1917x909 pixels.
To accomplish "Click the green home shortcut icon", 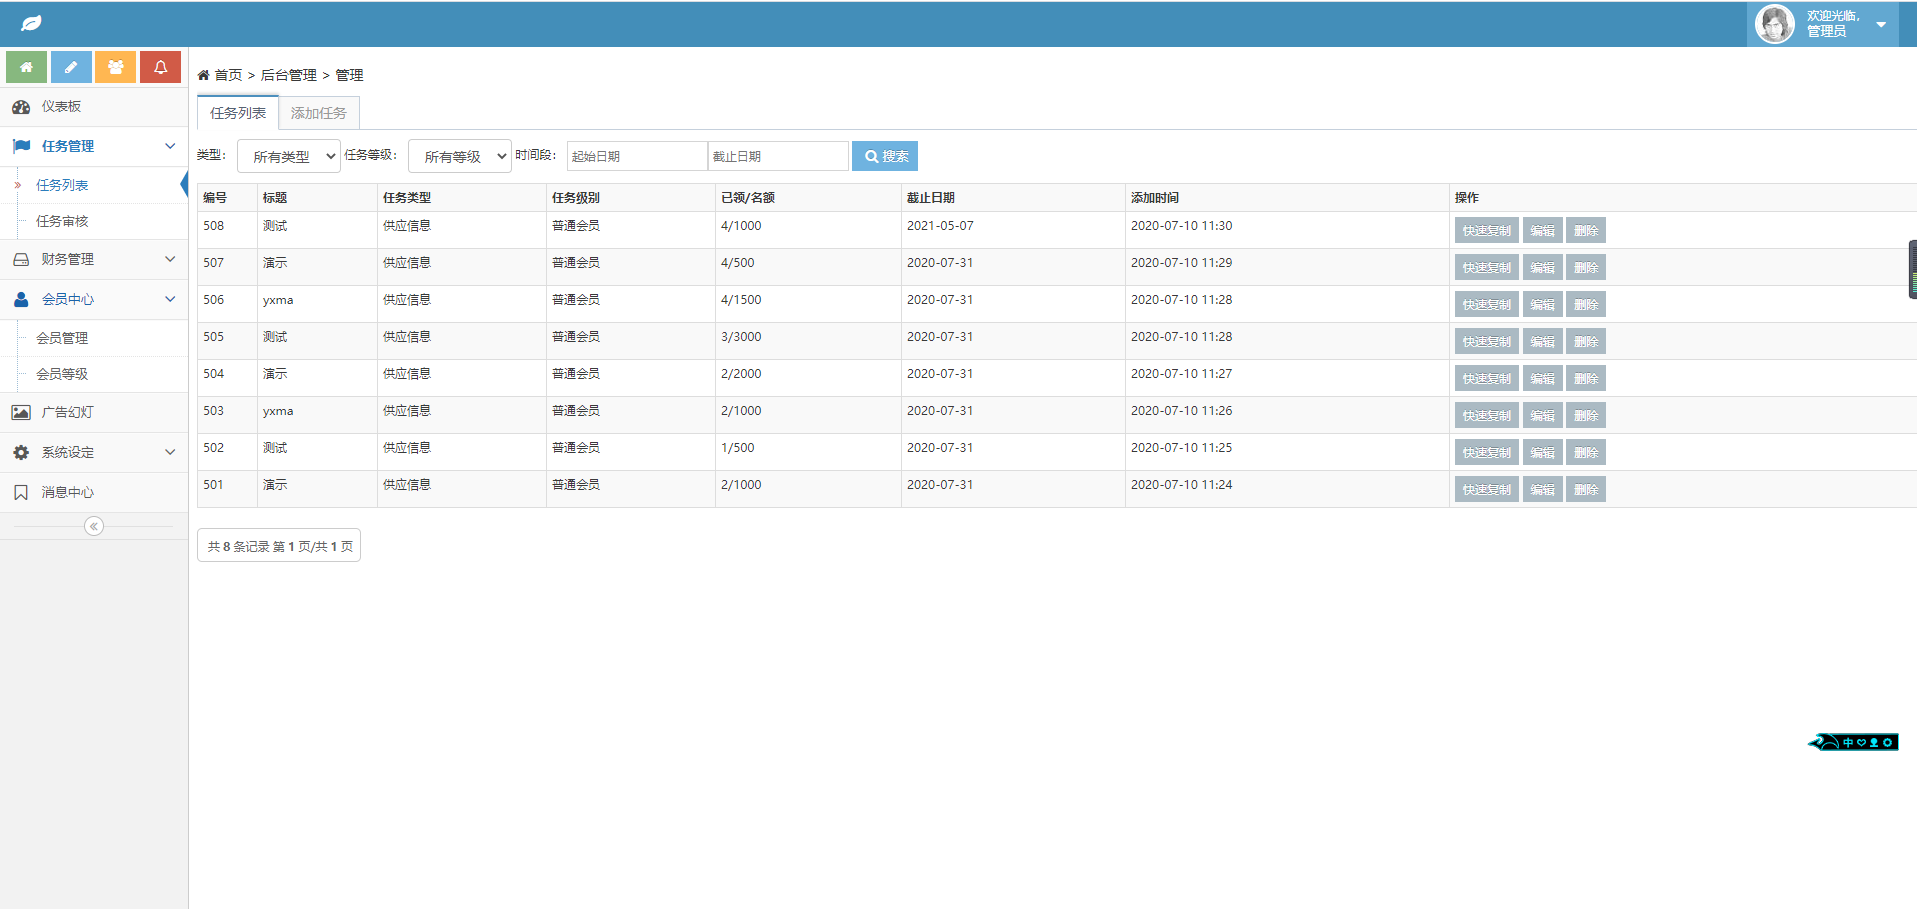I will coord(26,67).
